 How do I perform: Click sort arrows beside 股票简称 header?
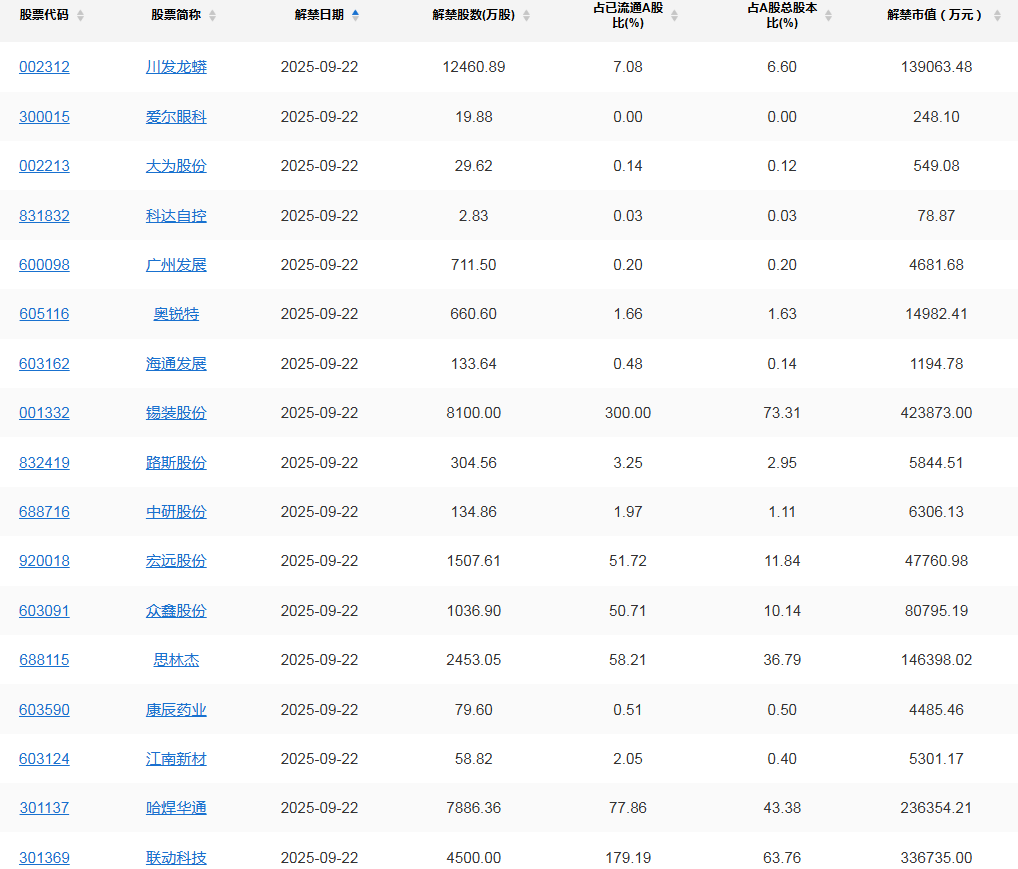point(212,16)
